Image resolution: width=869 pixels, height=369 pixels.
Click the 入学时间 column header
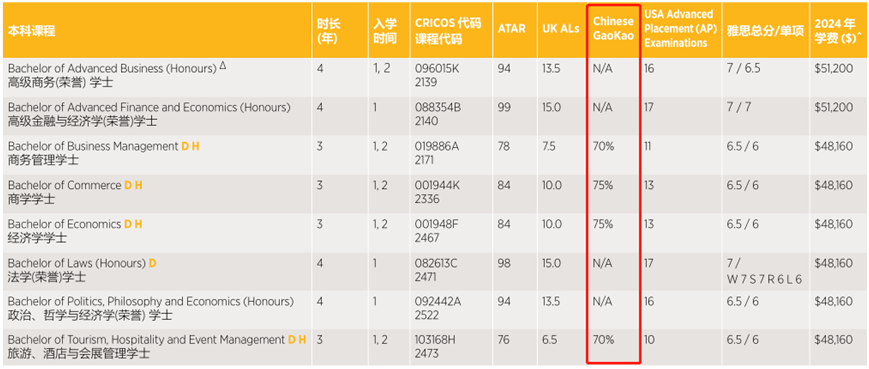pos(385,31)
